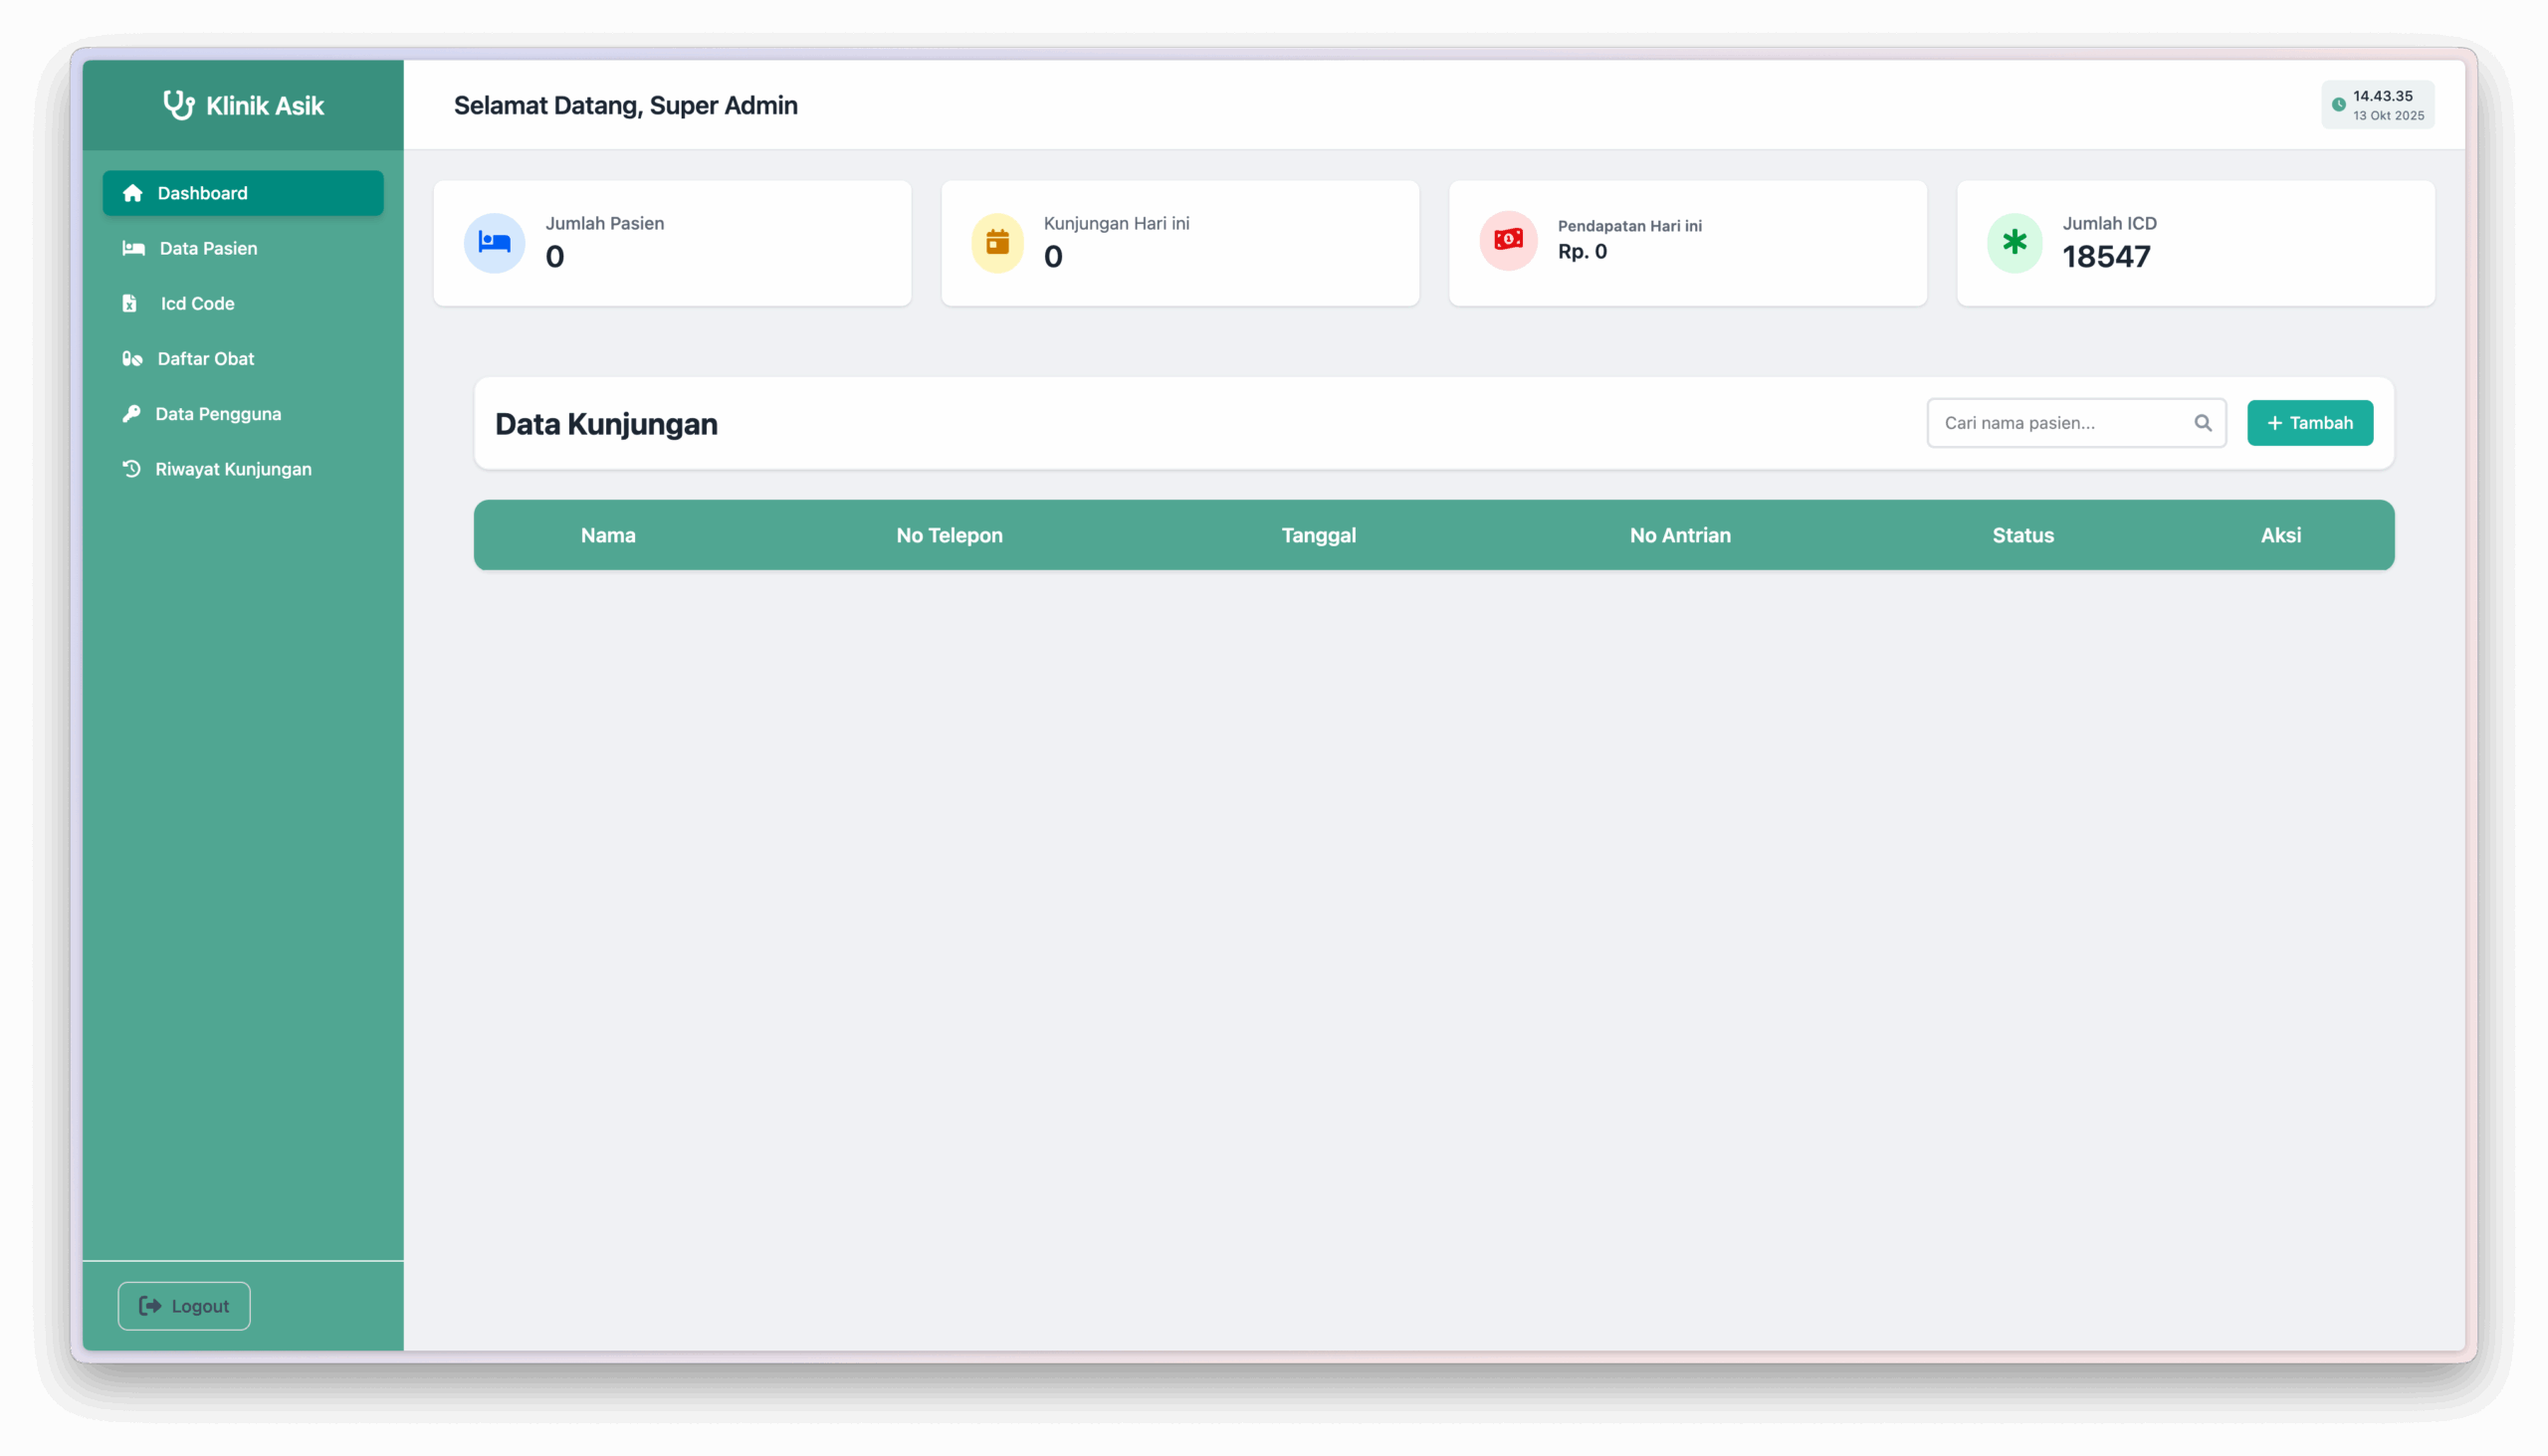Click the stethoscope Klinik Asik logo icon
The image size is (2548, 1456).
[178, 105]
